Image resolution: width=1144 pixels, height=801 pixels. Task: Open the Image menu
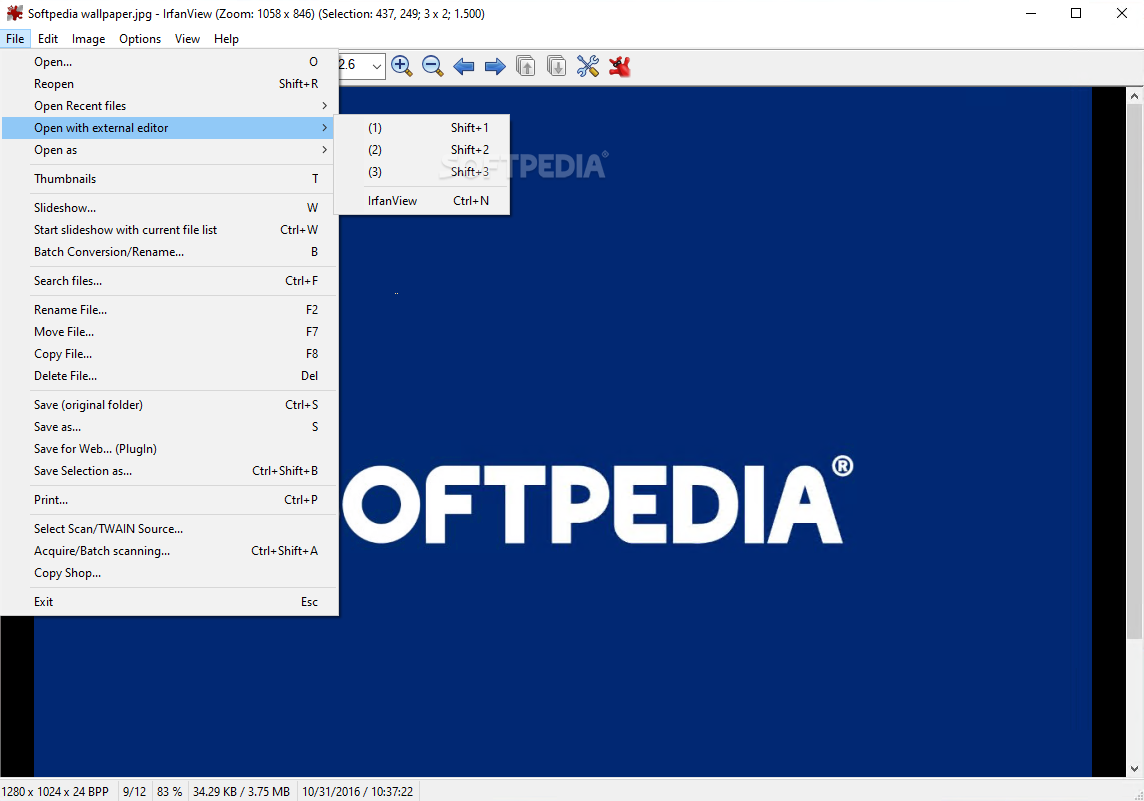[x=88, y=39]
